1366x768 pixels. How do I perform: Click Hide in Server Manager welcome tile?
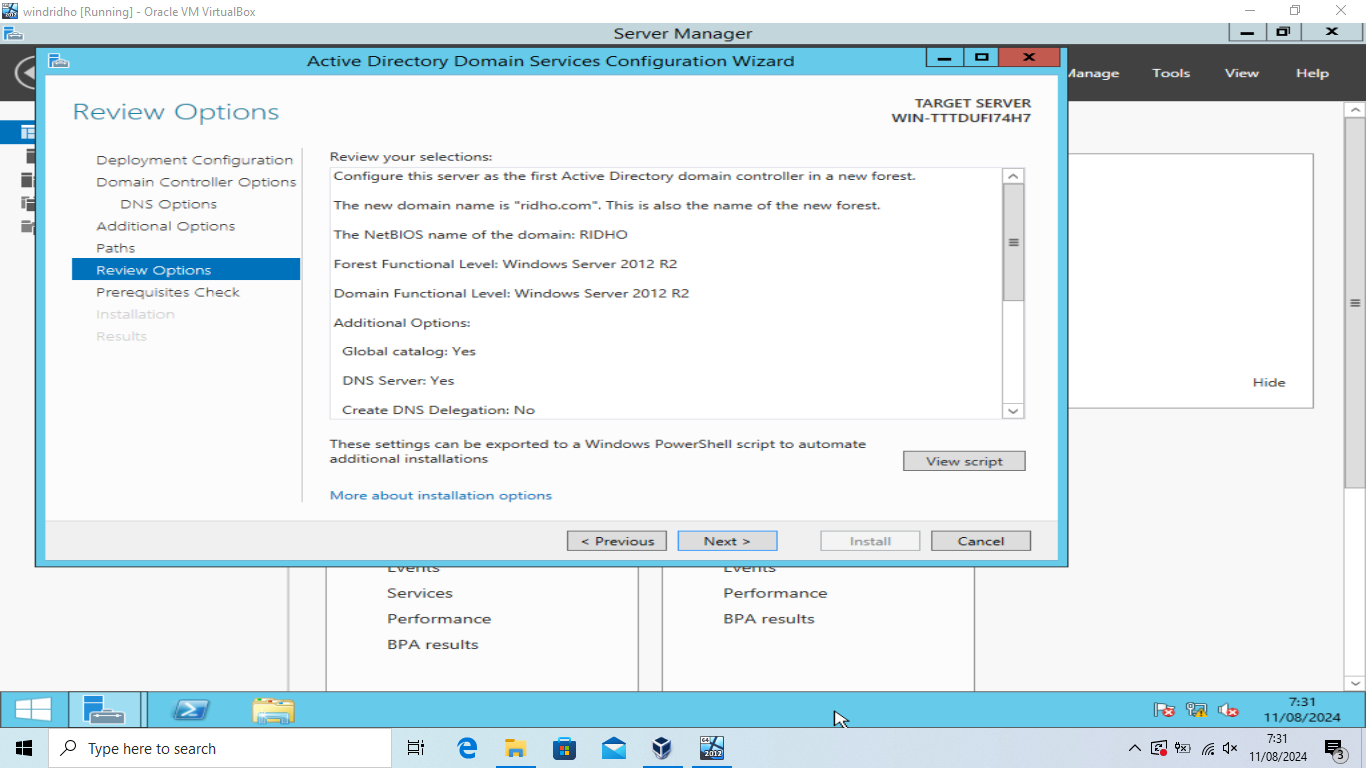pyautogui.click(x=1269, y=382)
